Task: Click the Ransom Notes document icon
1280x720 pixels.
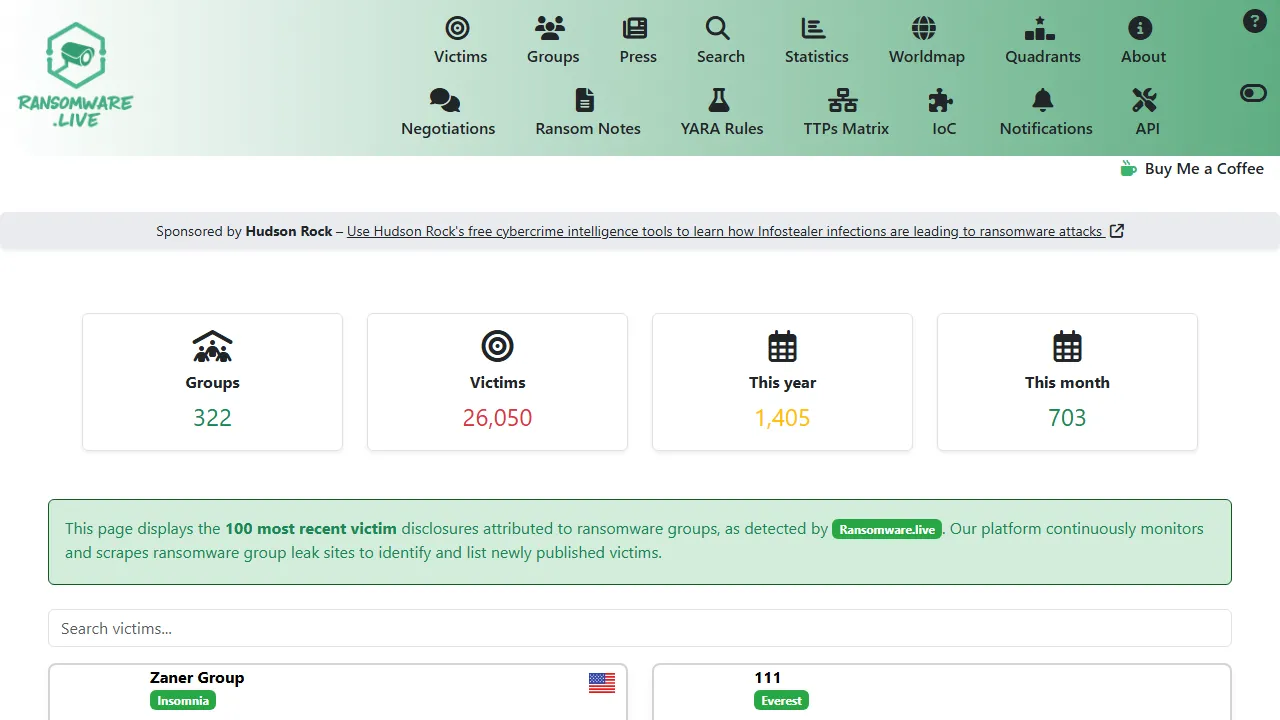Action: point(586,101)
